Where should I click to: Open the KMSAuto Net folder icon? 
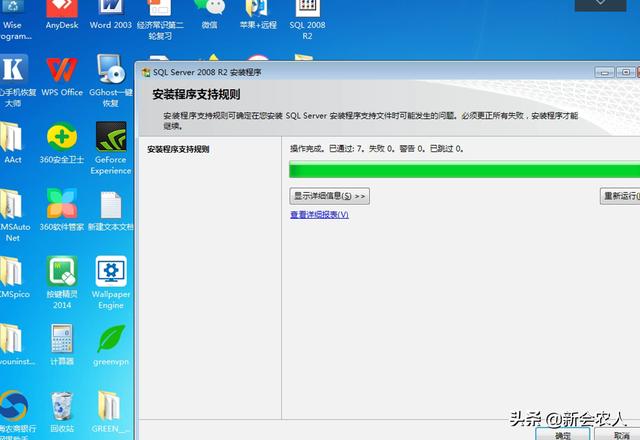(x=14, y=215)
